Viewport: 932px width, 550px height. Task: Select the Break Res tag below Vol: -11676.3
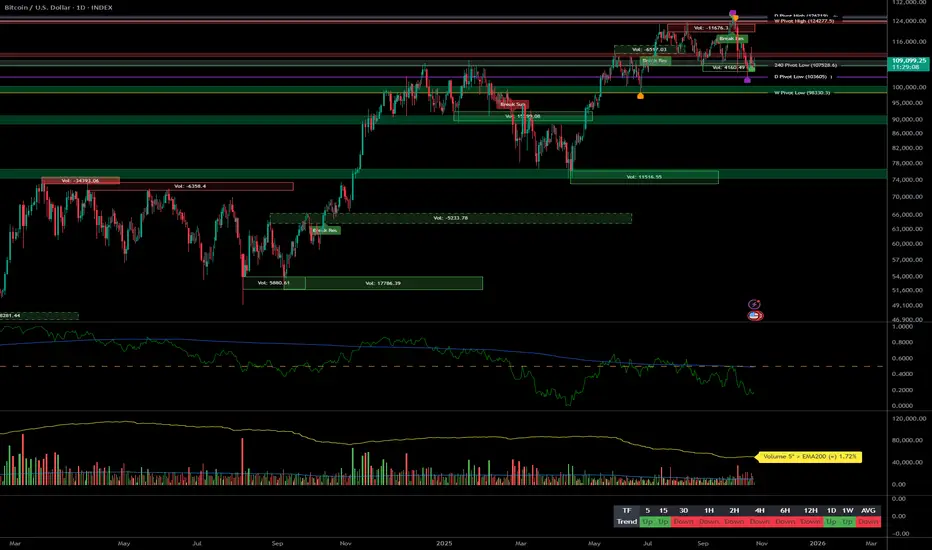click(x=732, y=39)
